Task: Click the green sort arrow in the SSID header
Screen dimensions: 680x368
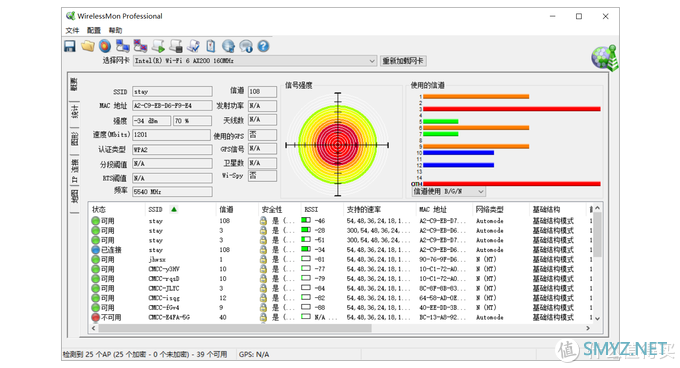Action: point(174,209)
